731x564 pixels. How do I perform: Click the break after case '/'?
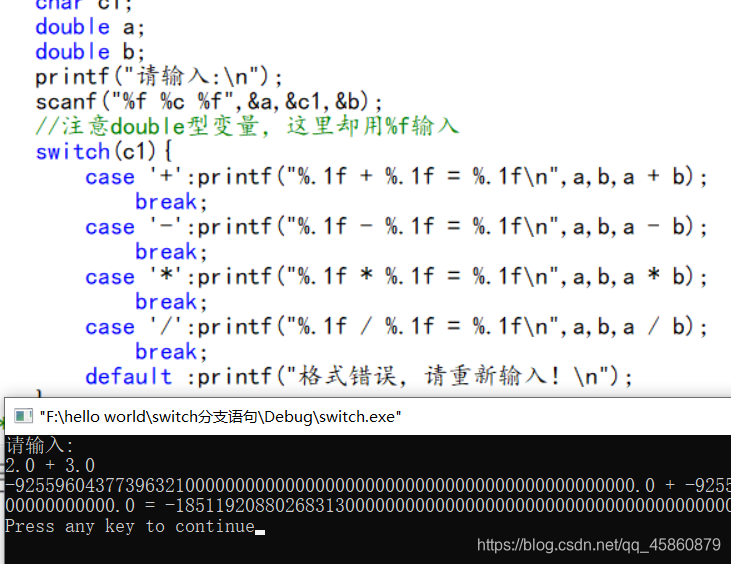click(171, 351)
